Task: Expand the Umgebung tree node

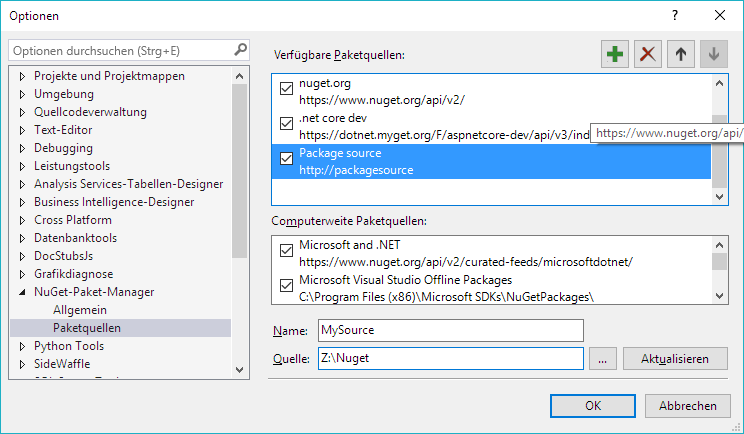Action: click(x=22, y=94)
